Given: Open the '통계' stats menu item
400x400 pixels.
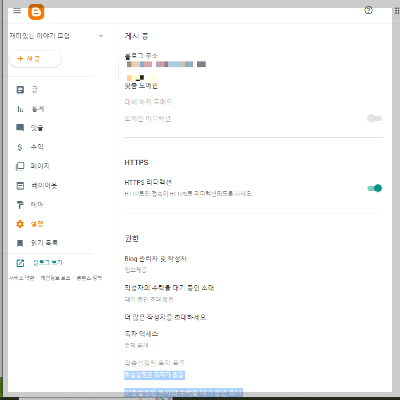Looking at the screenshot, I should click(x=38, y=109).
